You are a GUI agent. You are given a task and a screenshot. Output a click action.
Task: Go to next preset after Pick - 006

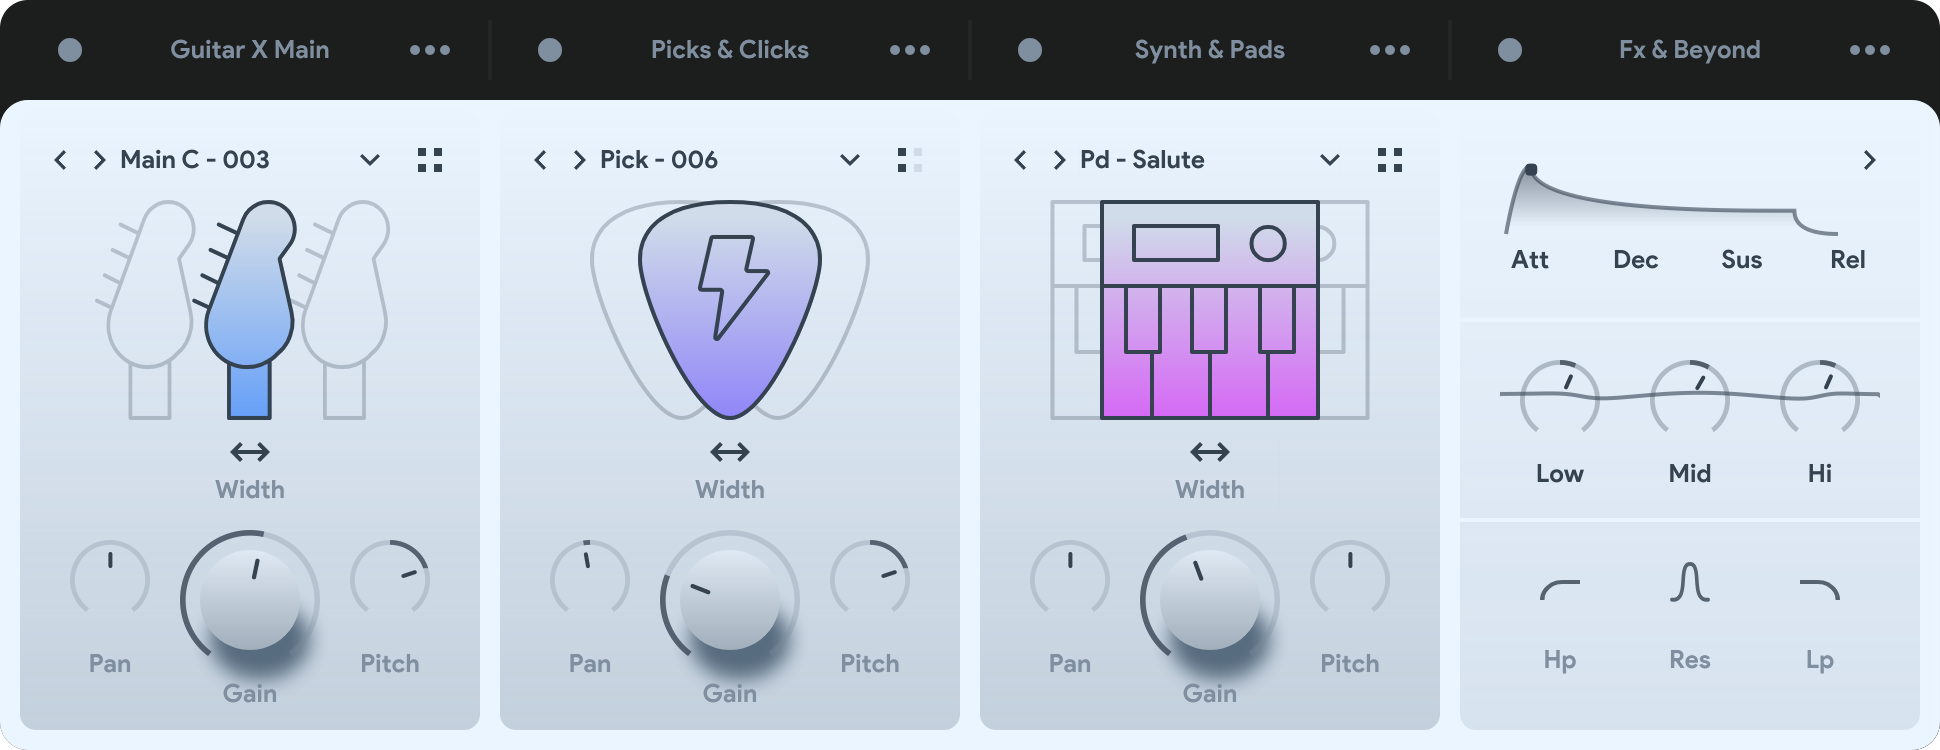pos(579,160)
